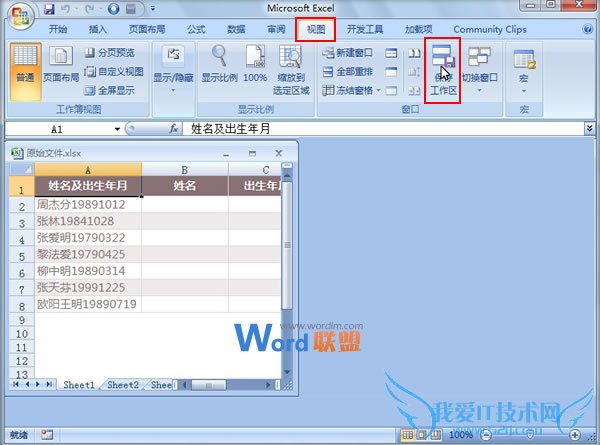
Task: Switch to the 插入 ribbon tab
Action: (98, 29)
